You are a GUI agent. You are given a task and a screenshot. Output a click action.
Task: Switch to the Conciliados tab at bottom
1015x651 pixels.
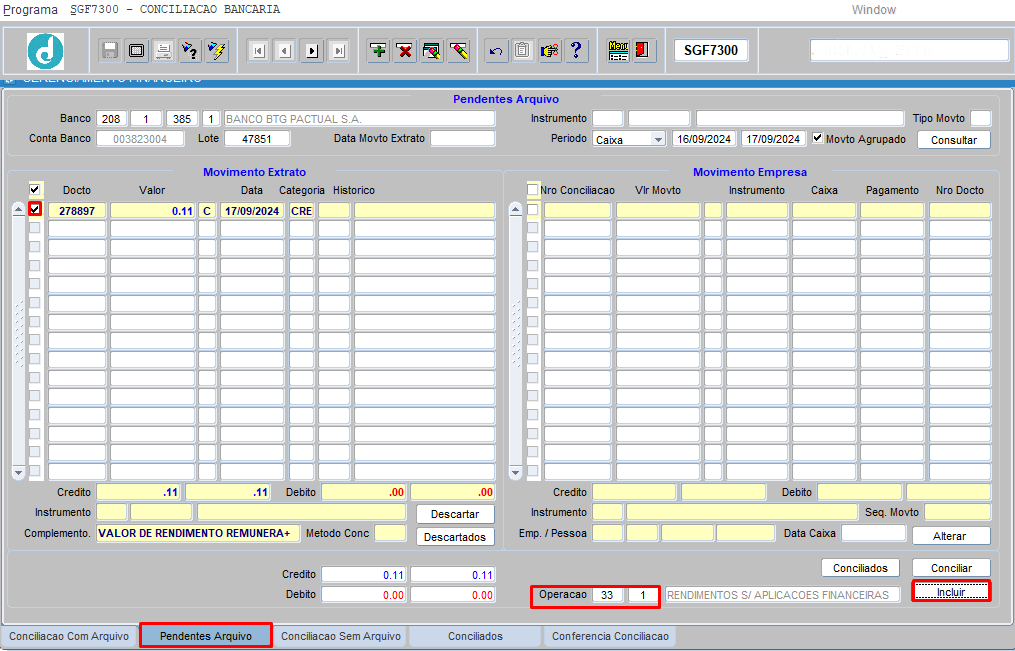pyautogui.click(x=475, y=636)
